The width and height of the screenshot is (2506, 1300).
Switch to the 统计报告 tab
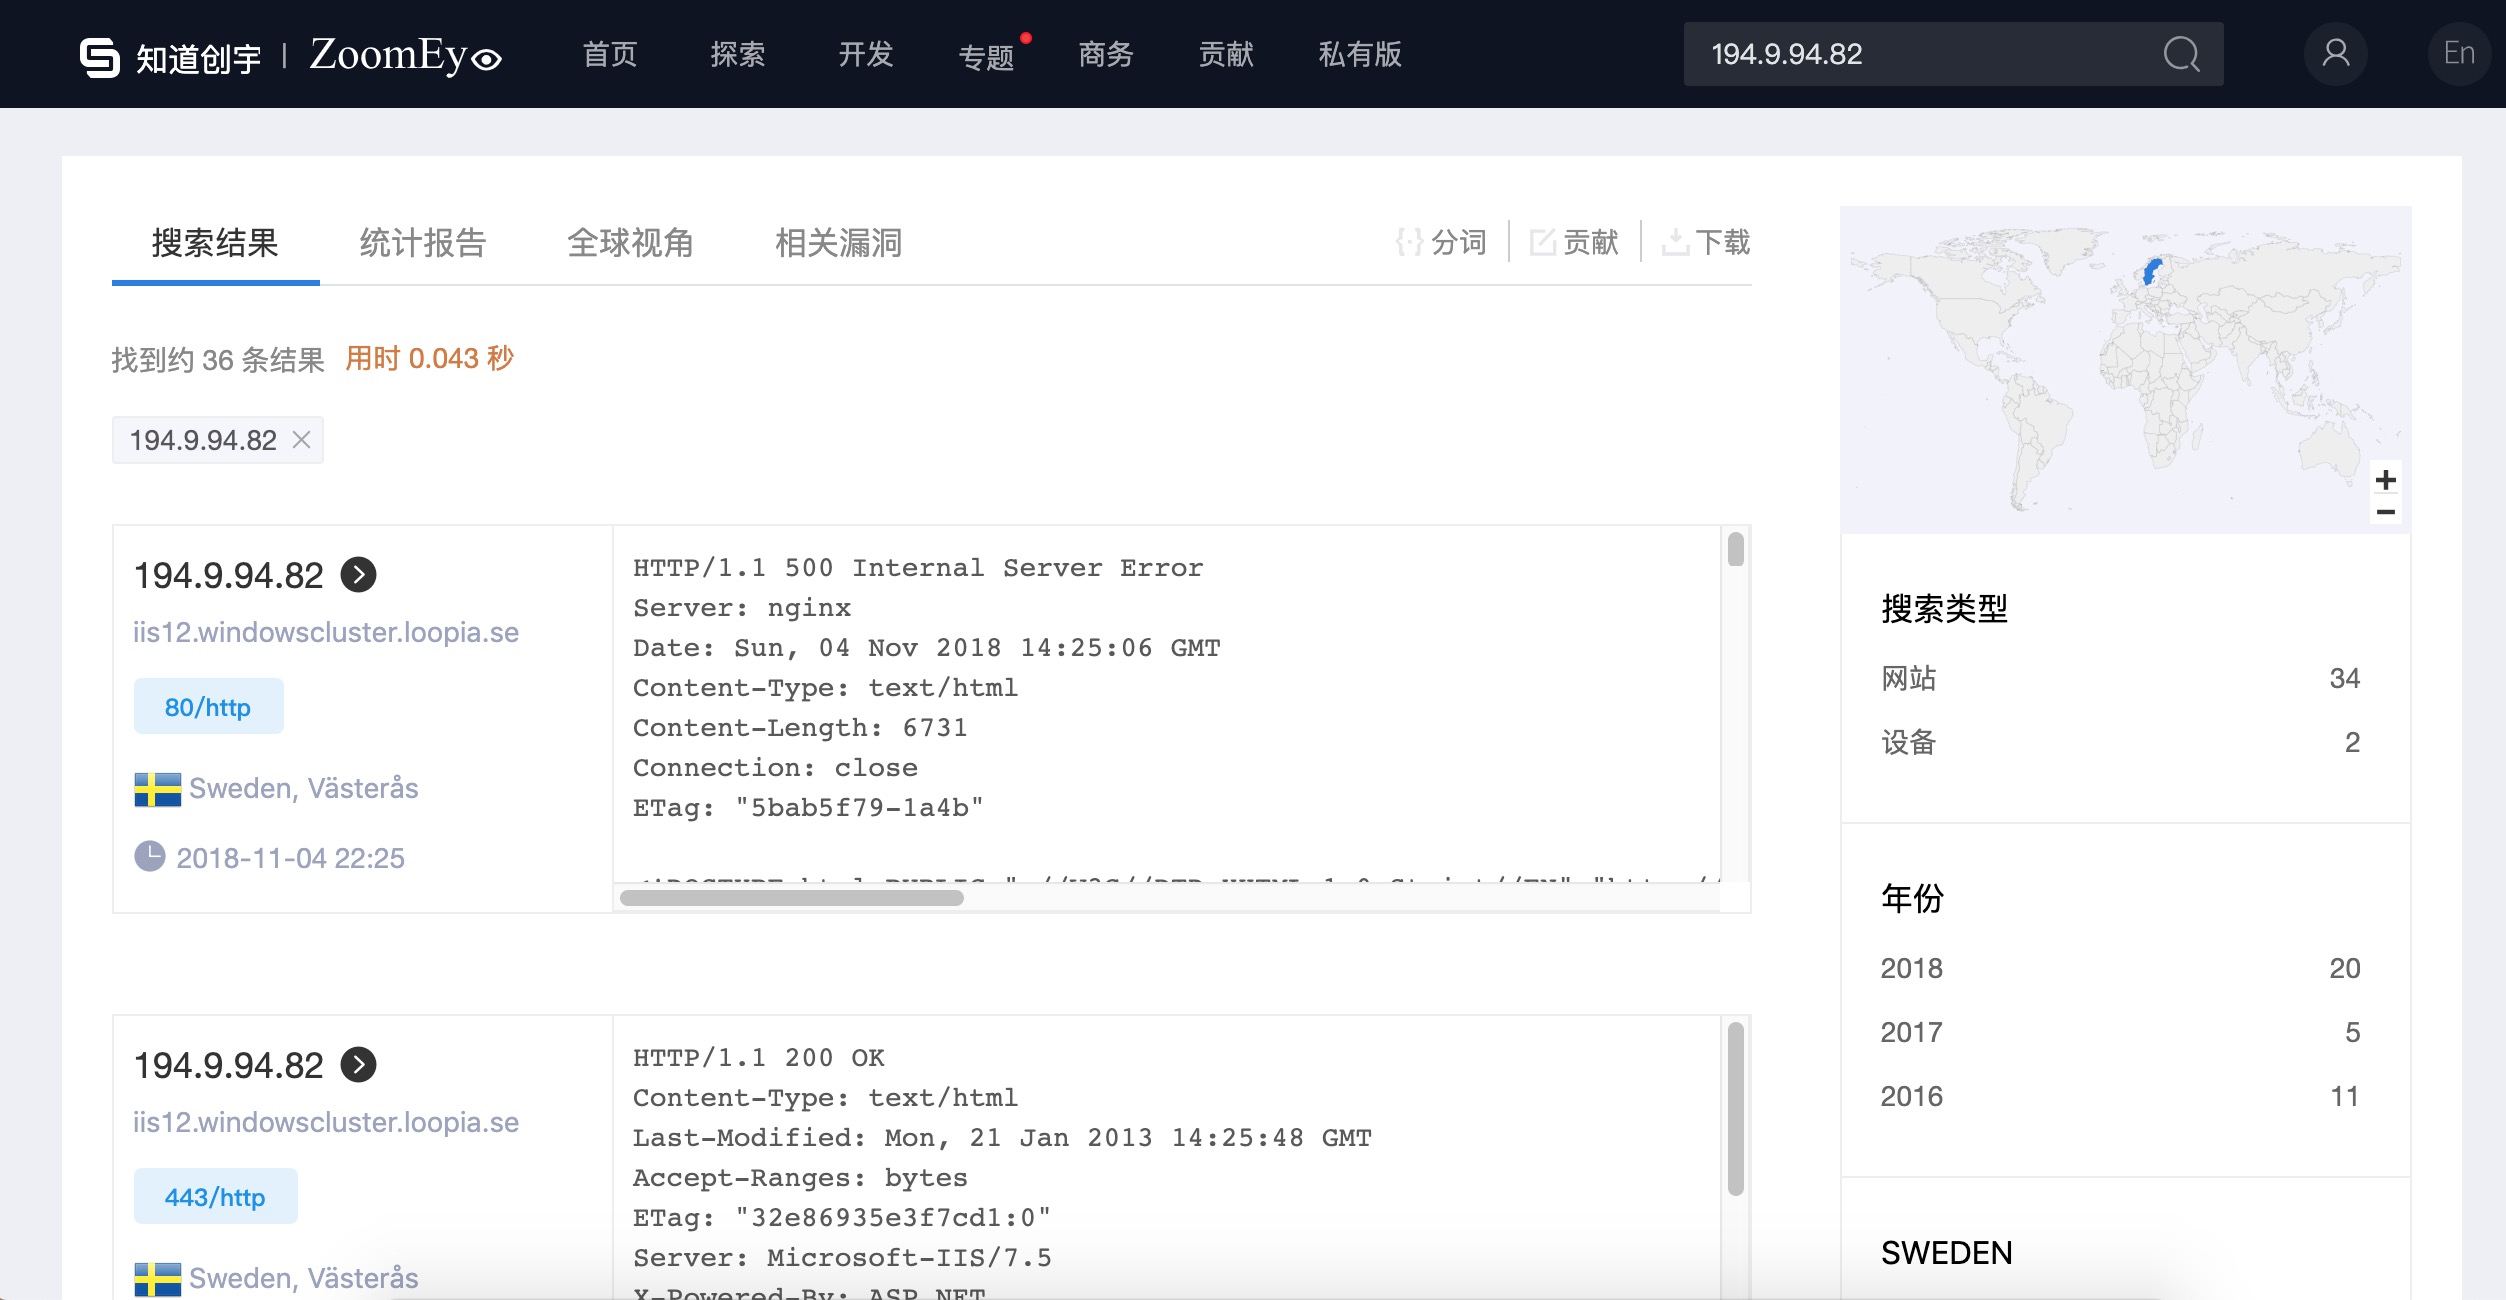(422, 243)
